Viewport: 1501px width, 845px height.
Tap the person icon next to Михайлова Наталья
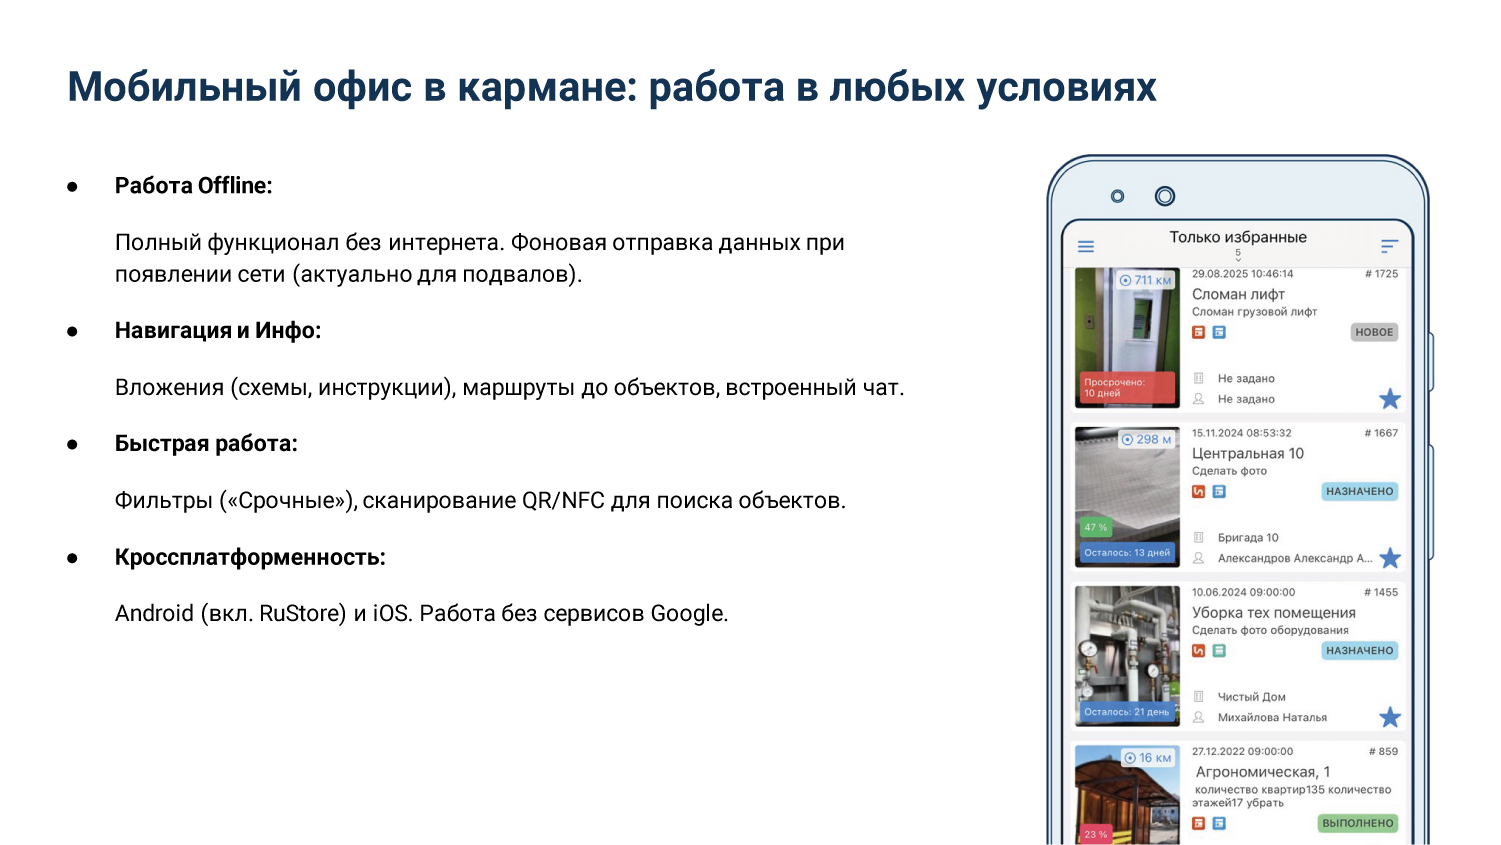(1198, 717)
